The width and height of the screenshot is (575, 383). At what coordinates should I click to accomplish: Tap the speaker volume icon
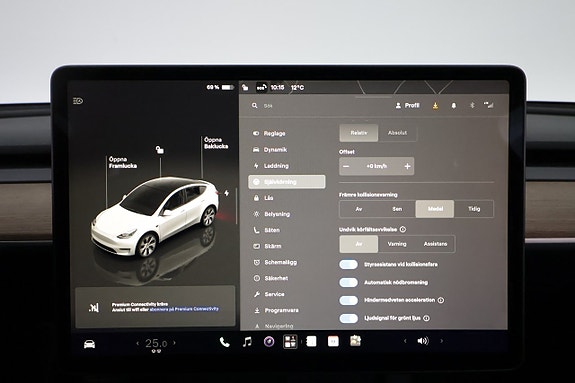click(423, 341)
